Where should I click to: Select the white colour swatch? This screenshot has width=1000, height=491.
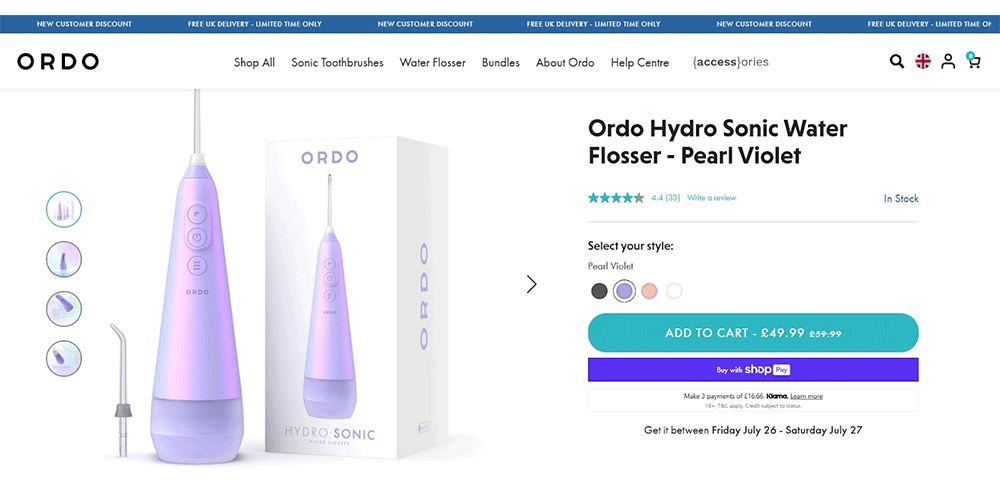[x=674, y=291]
